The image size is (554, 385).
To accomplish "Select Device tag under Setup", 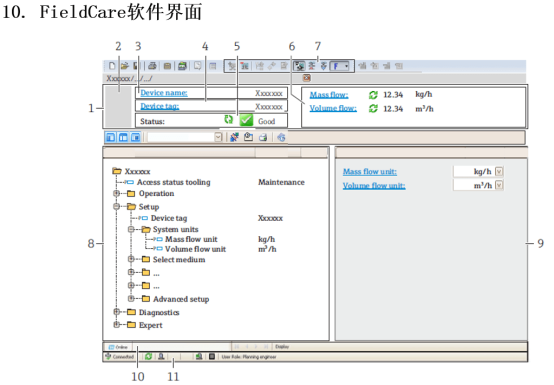I will pos(169,218).
